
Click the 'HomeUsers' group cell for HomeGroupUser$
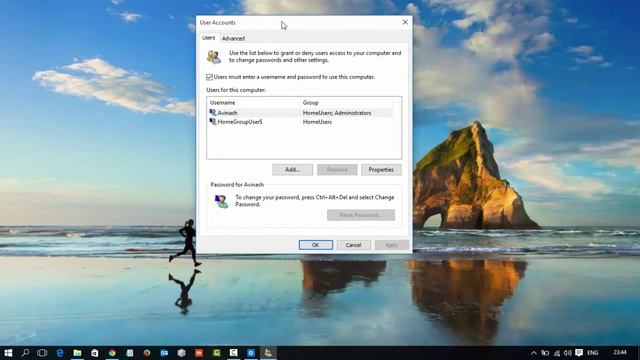317,122
